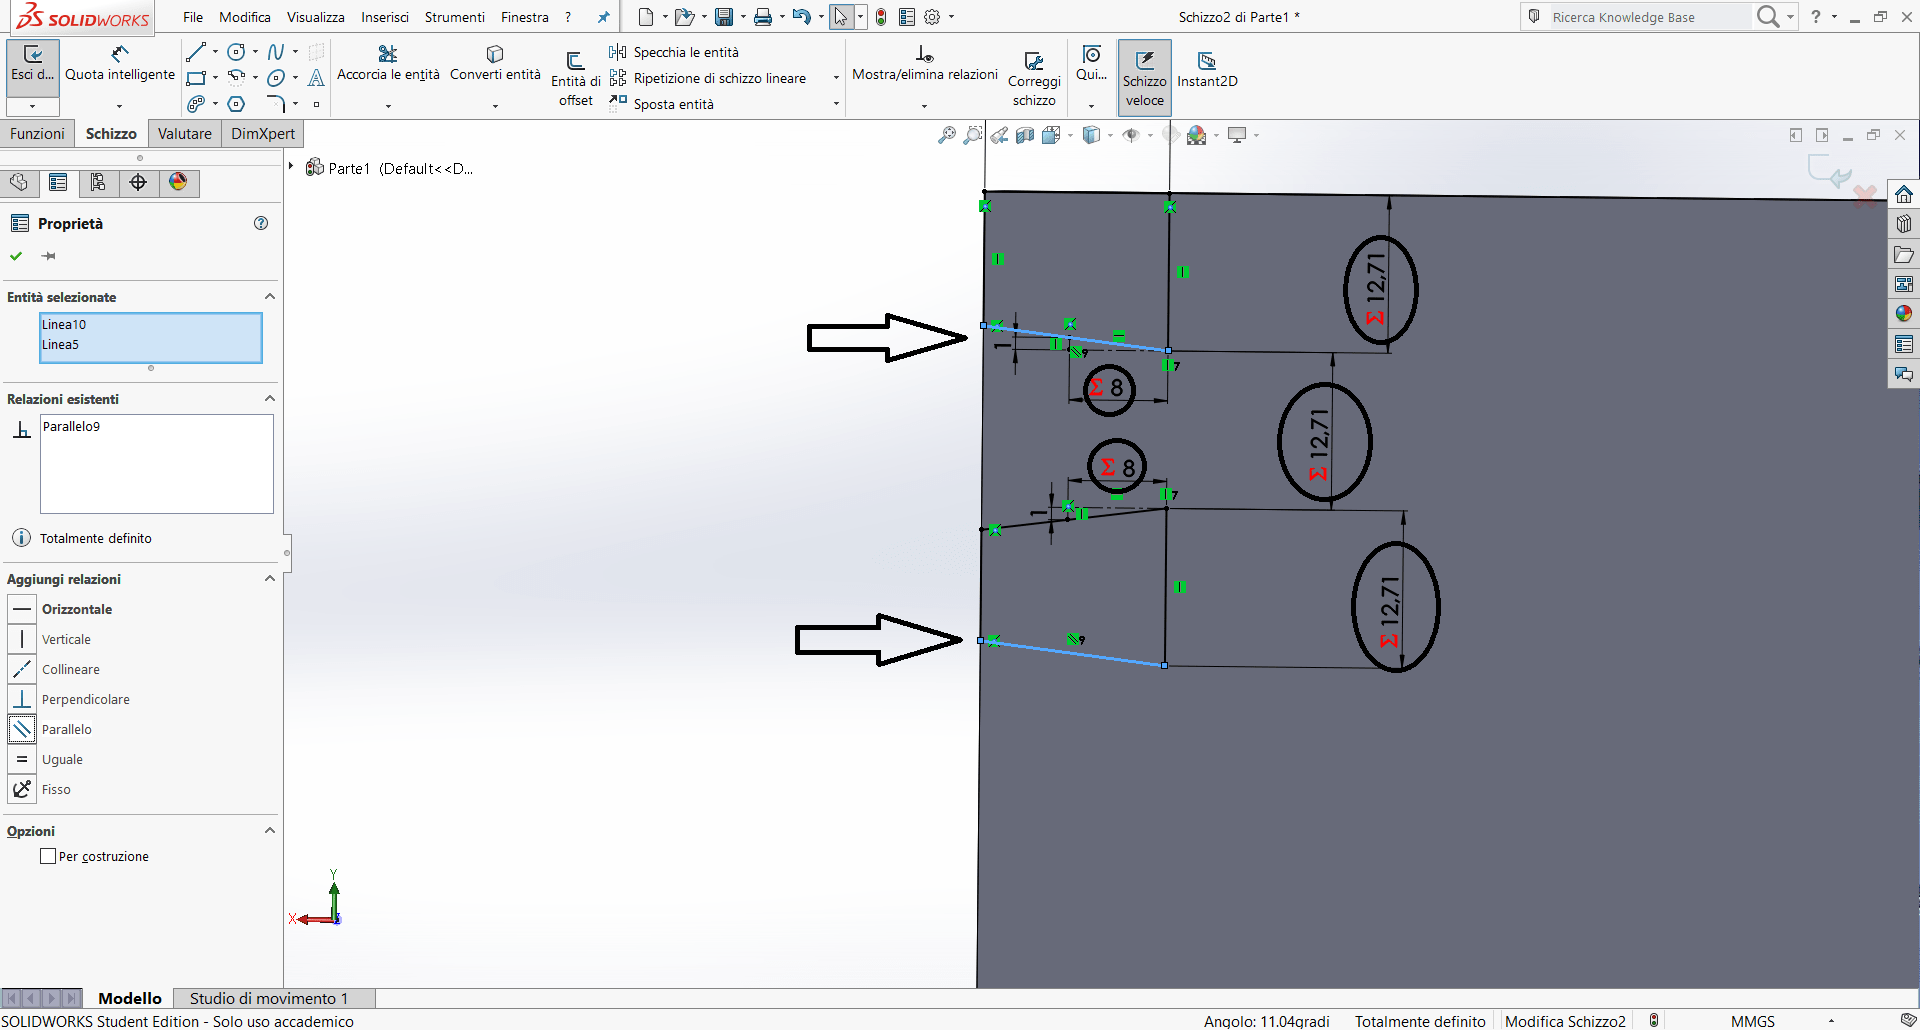Open Mostra/elimina relazioni dropdown arrow
1920x1030 pixels.
924,106
